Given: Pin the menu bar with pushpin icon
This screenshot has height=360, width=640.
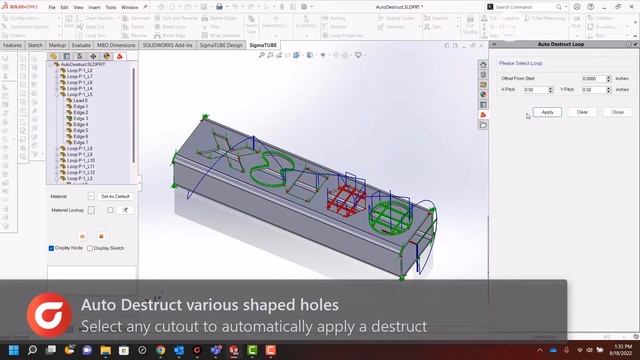Looking at the screenshot, I should (146, 7).
